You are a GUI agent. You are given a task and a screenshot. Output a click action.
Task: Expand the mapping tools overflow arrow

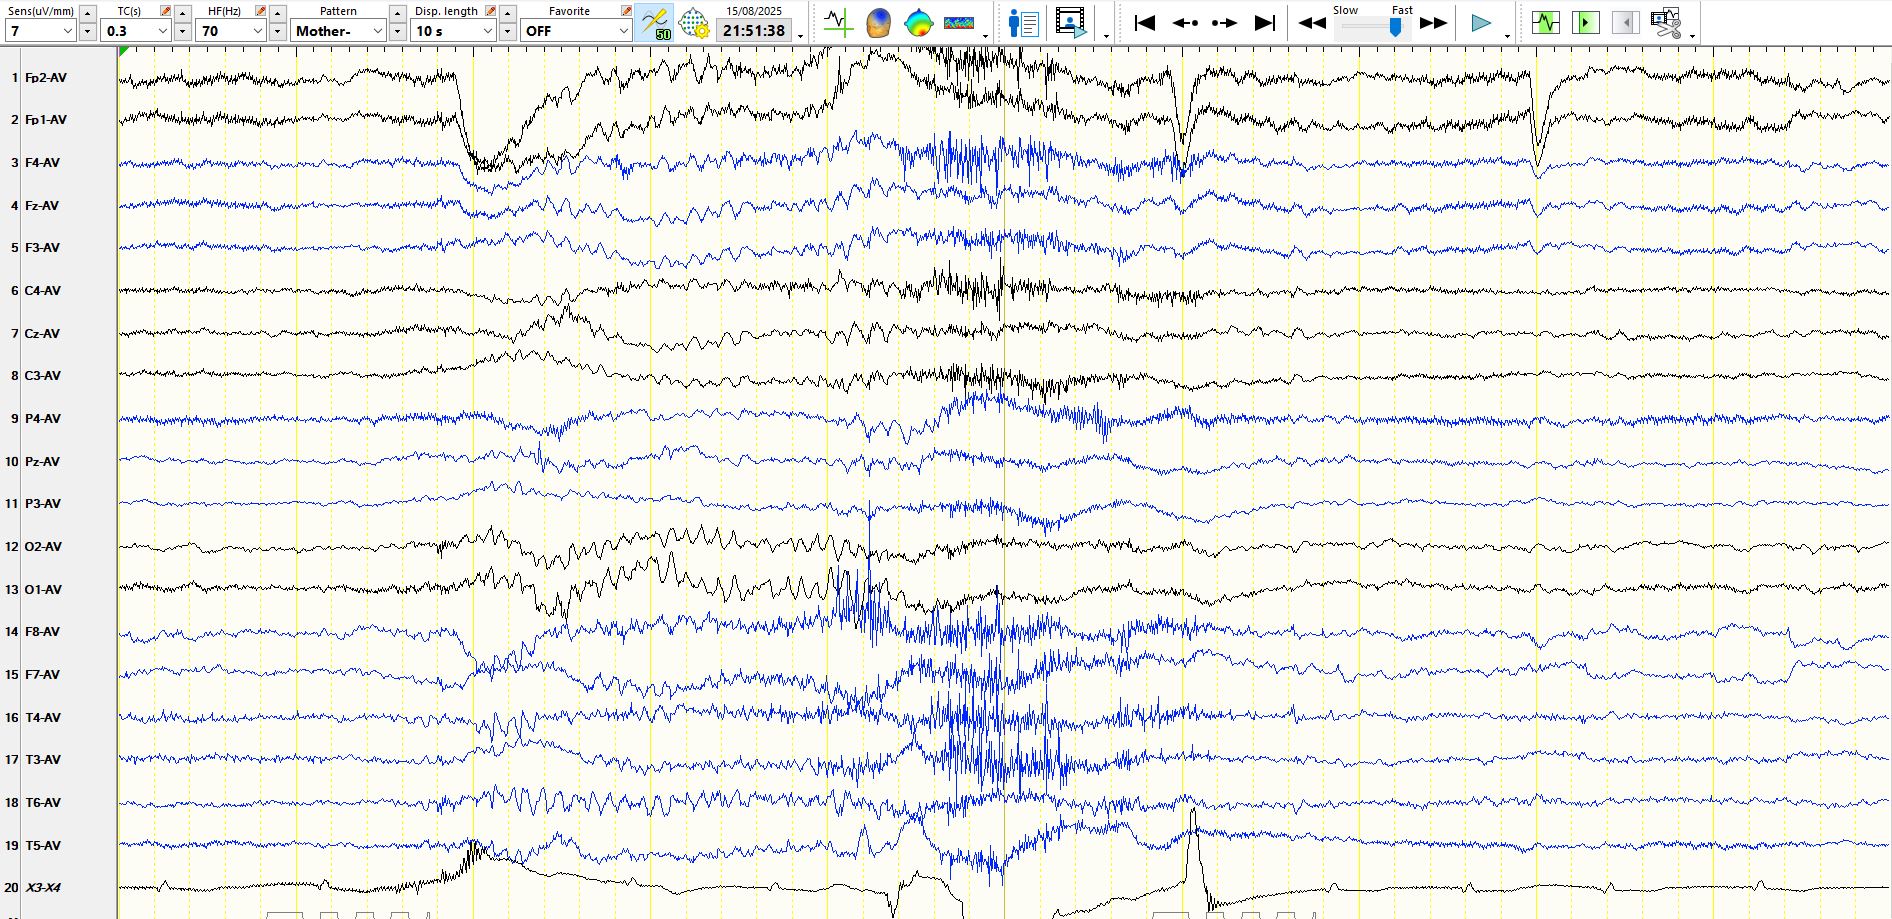985,36
